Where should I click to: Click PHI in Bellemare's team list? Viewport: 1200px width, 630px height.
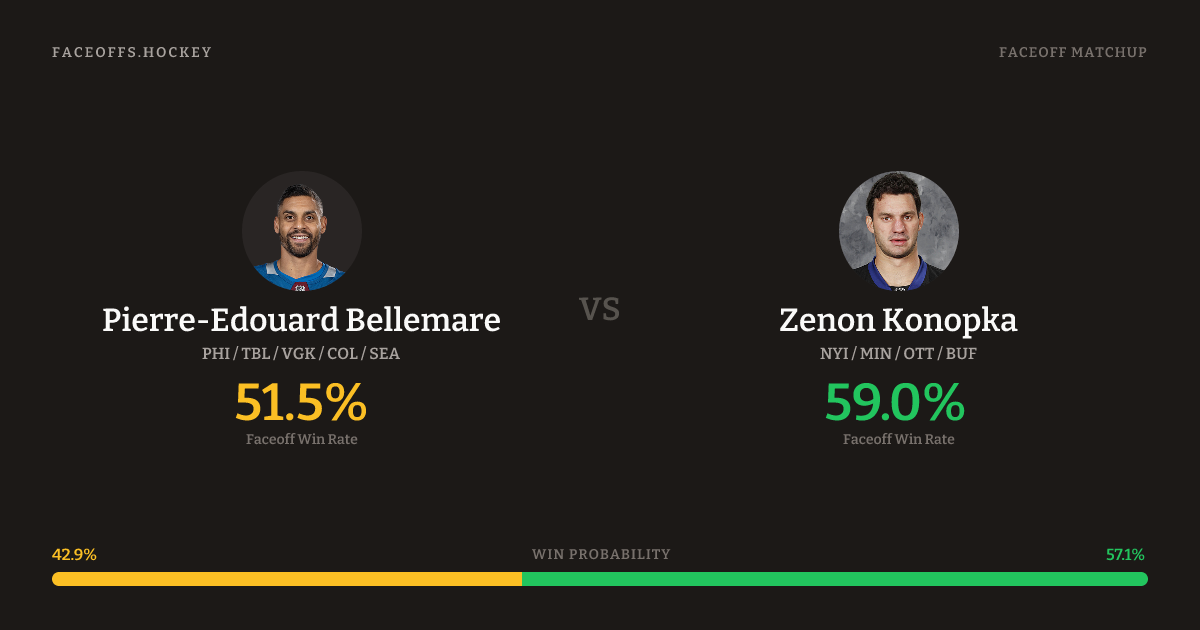216,353
